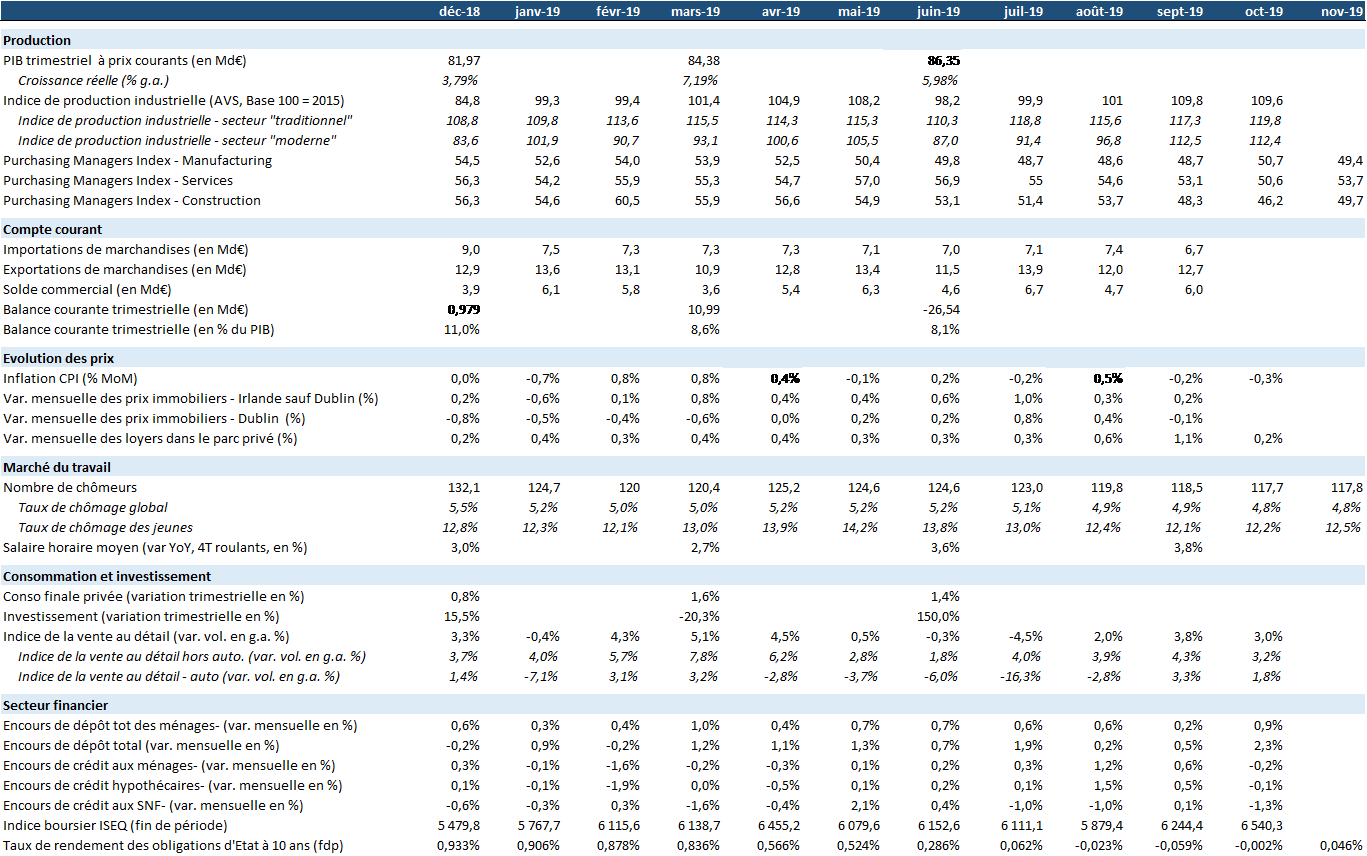Select the Croissance réelle (% g.a.) label
The image size is (1367, 856).
94,81
